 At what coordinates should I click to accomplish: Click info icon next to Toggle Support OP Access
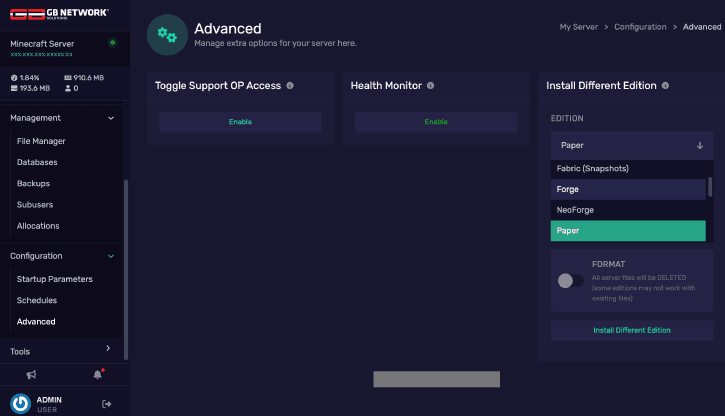coord(290,86)
